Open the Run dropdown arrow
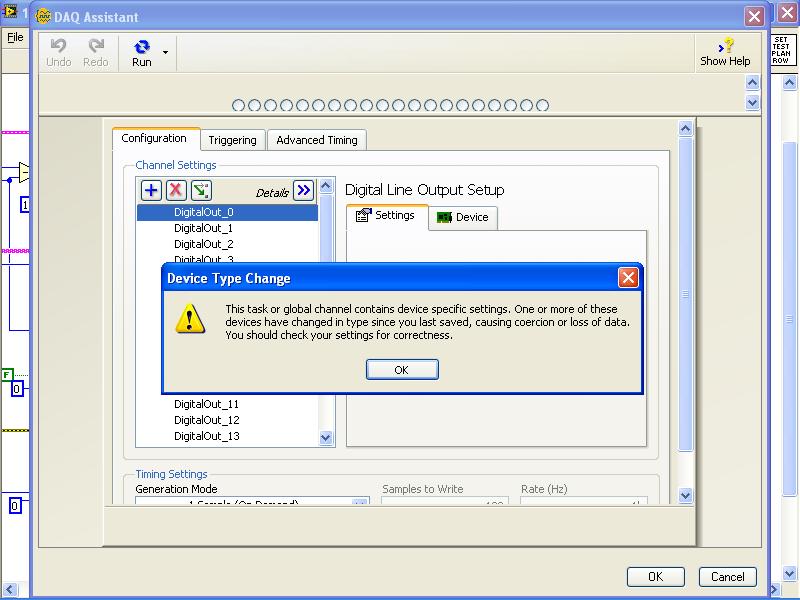 165,52
